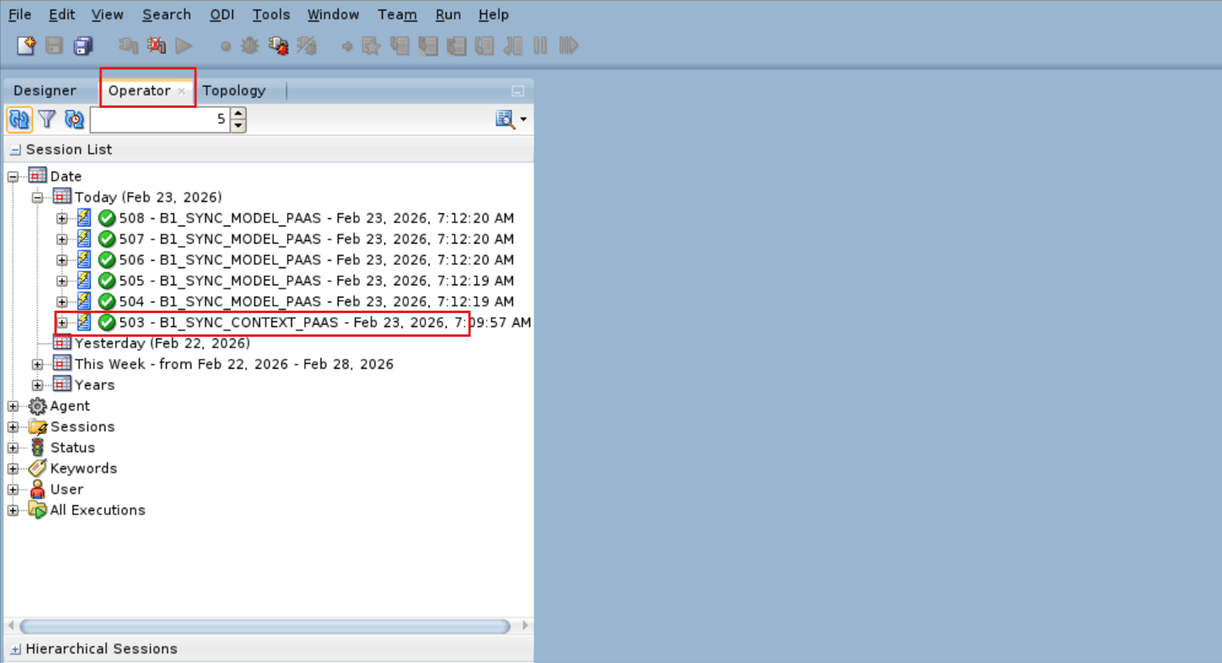Switch to the Topology tab
The height and width of the screenshot is (663, 1222).
(x=234, y=90)
